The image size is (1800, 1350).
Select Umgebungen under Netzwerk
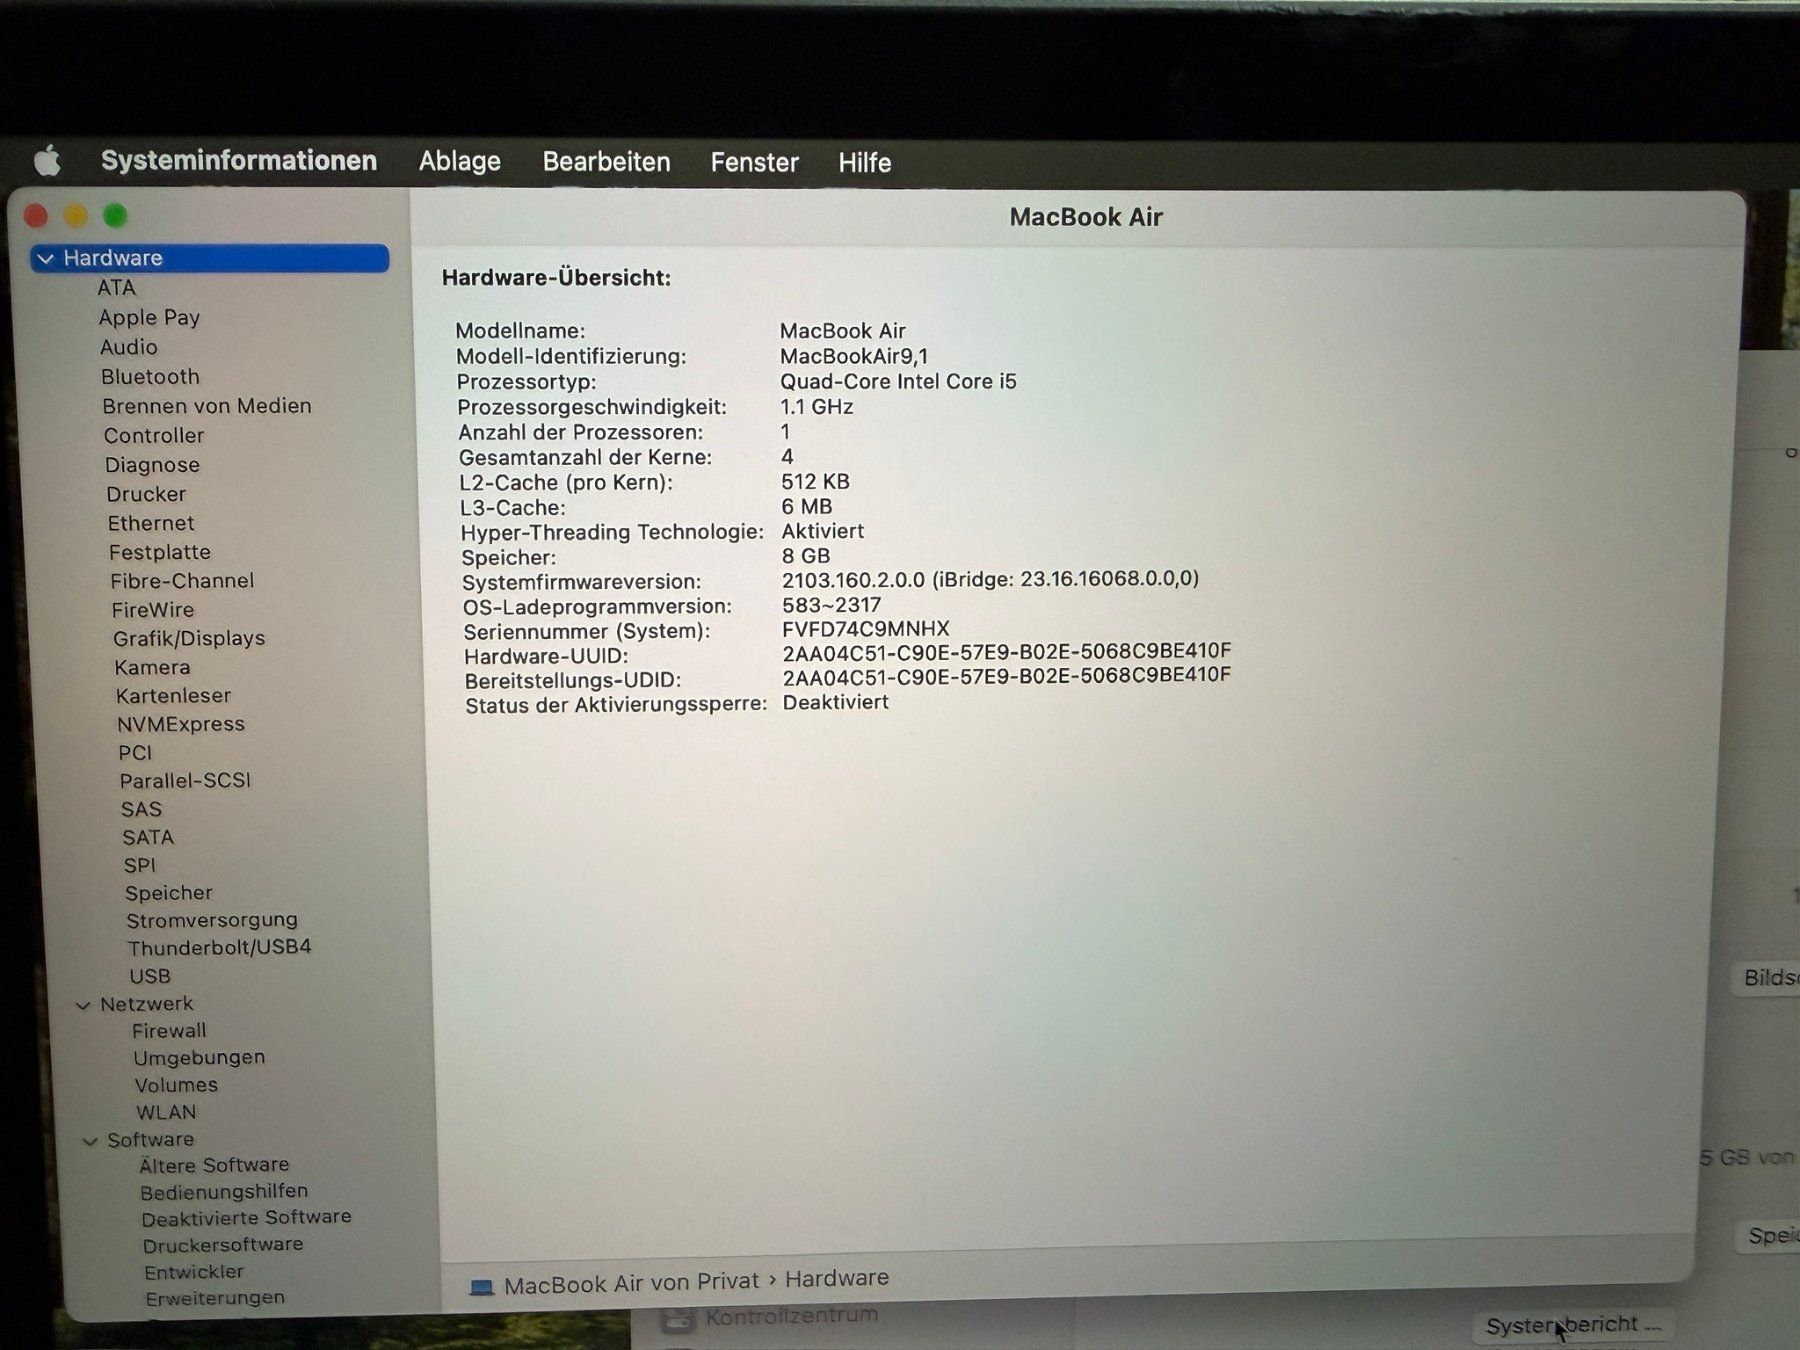click(199, 1058)
